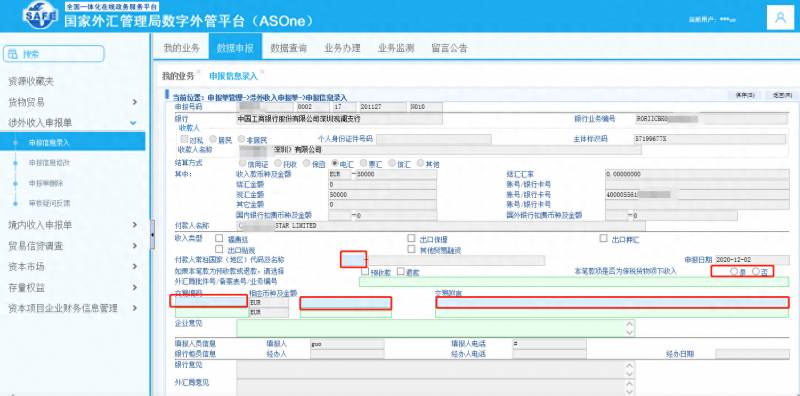800x396 pixels.
Task: Select 否 for bonded goods income
Action: point(756,271)
